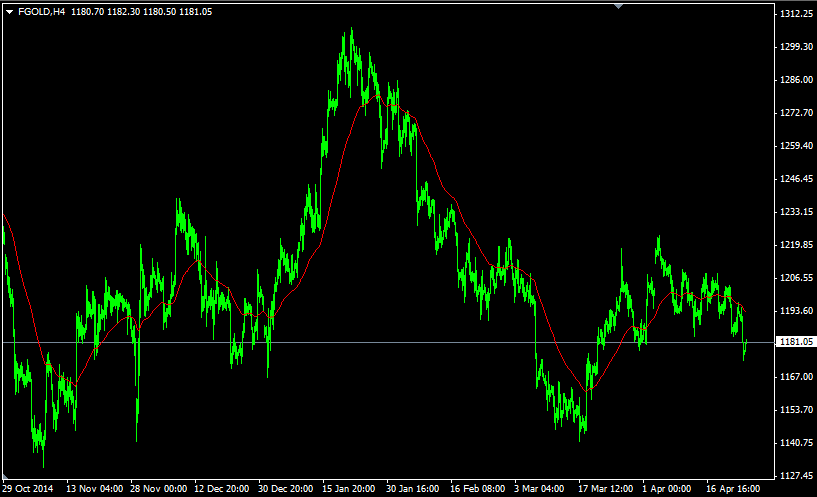Click price scale label 1206.55
This screenshot has height=497, width=817.
[x=796, y=278]
